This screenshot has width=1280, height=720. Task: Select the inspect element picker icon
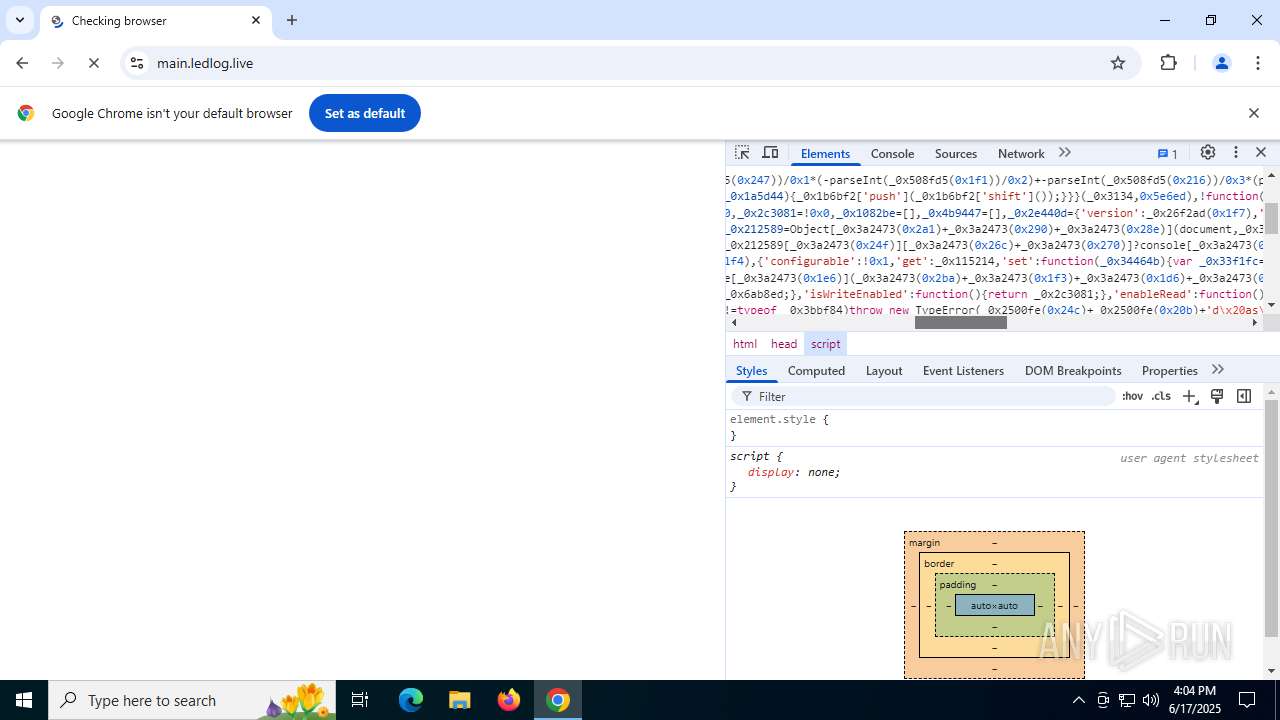click(742, 153)
